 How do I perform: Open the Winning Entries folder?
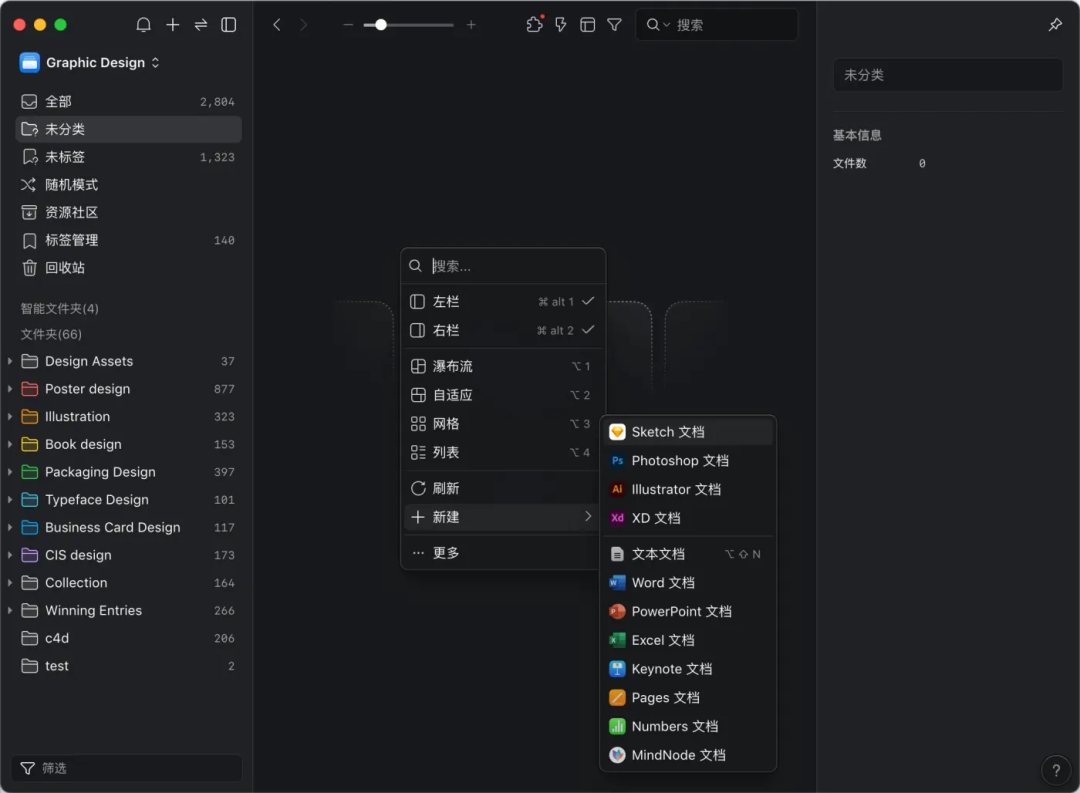tap(128, 610)
